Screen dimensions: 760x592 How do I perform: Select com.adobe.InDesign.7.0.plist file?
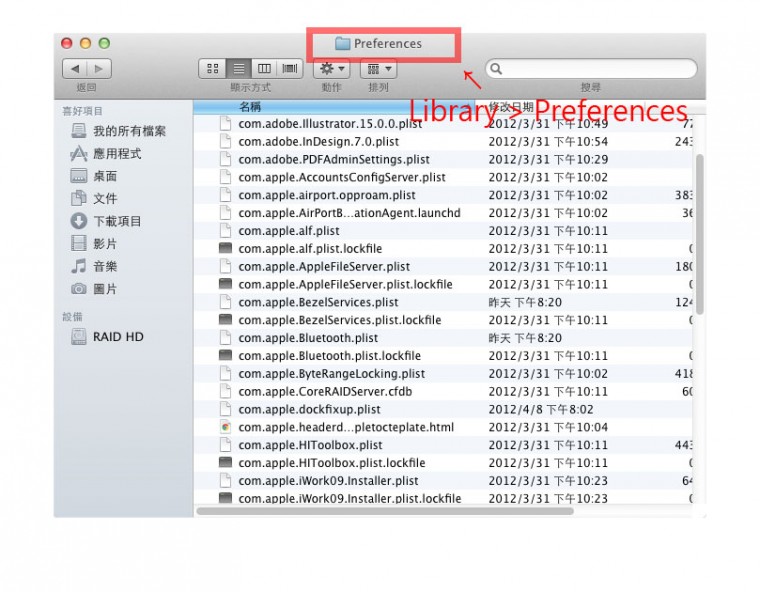pos(318,142)
